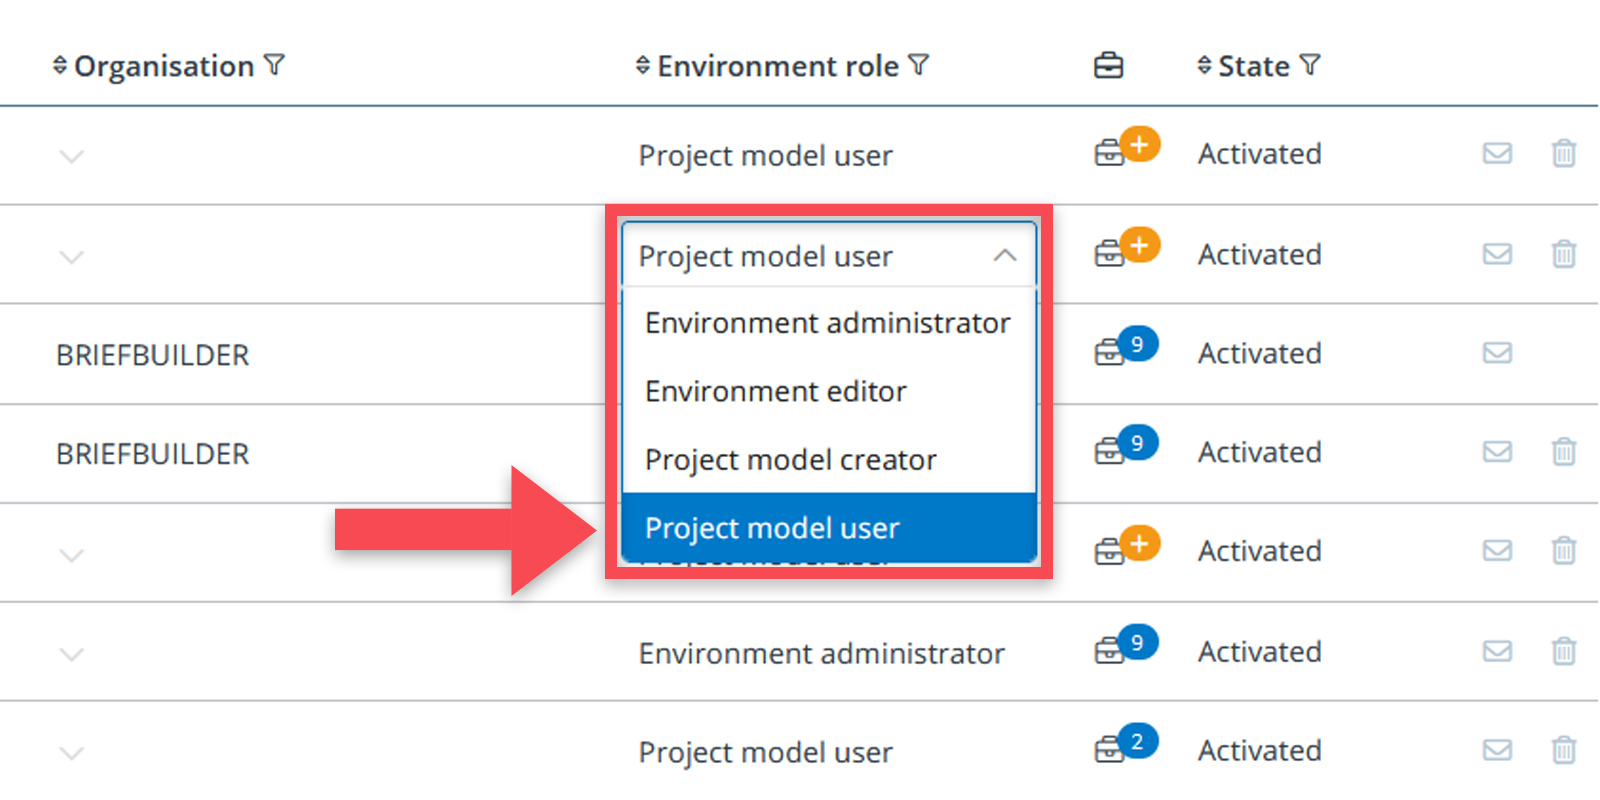The image size is (1600, 800).
Task: Click trash icon in the last row
Action: [x=1563, y=750]
